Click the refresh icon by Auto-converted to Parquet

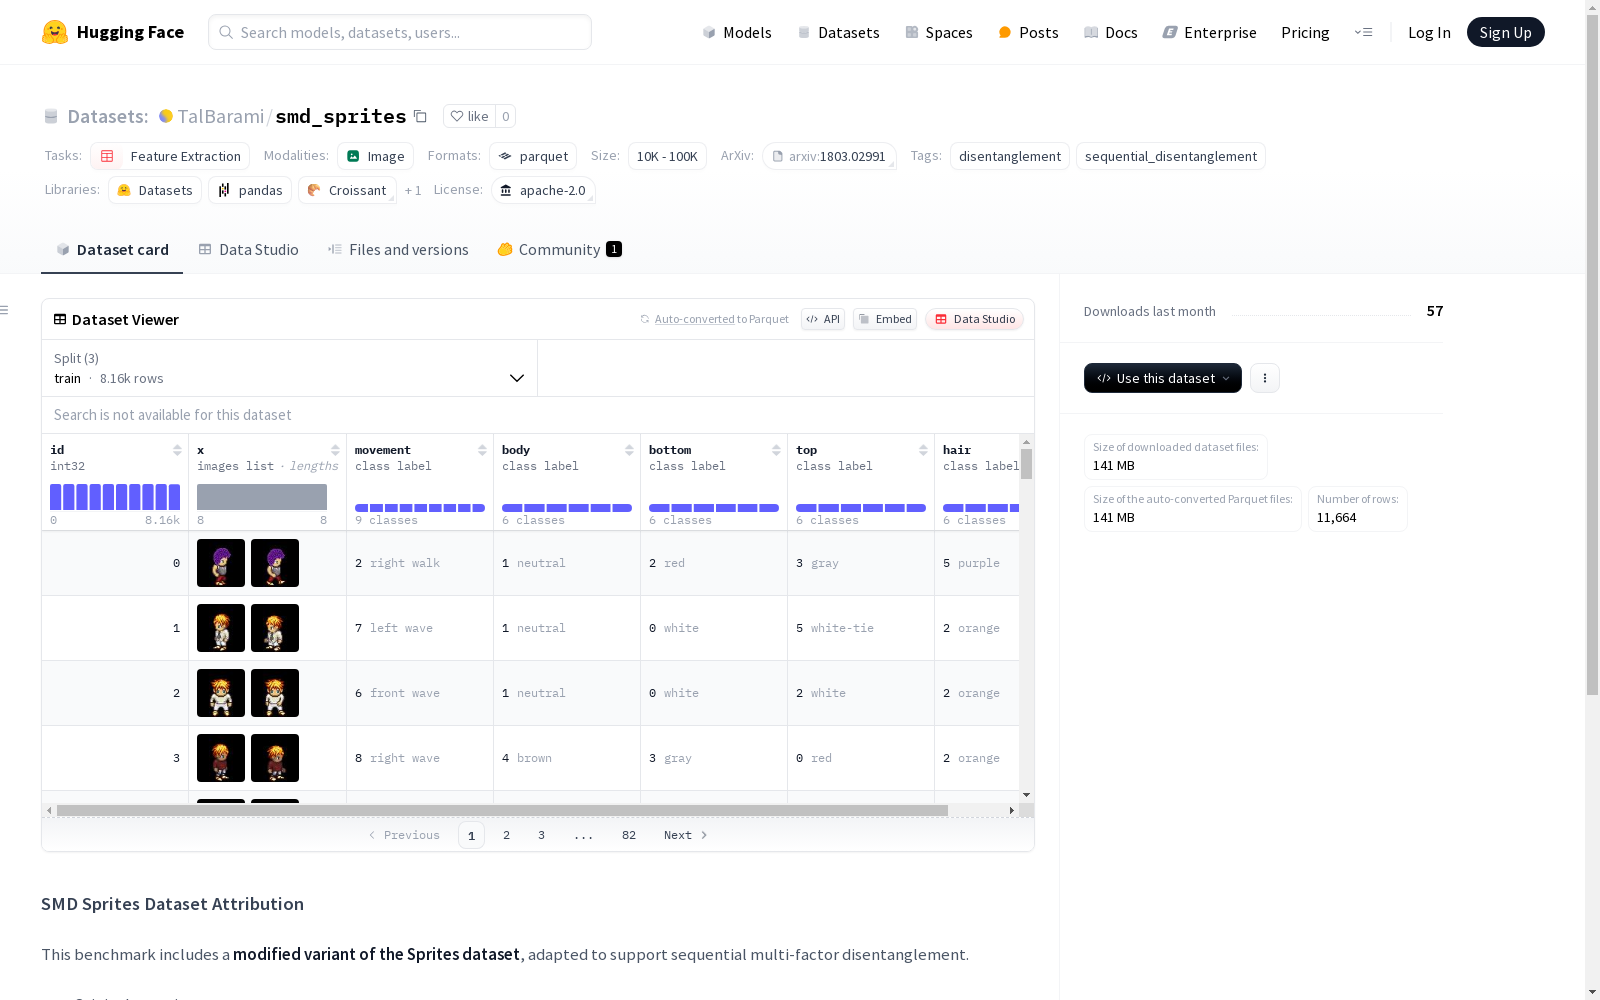(645, 319)
